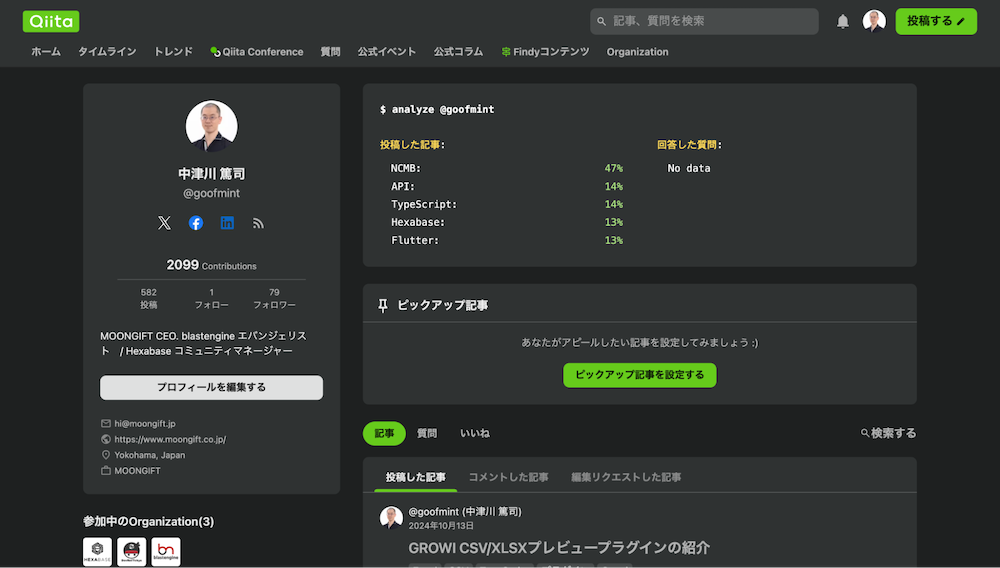Click プロフィールを編集する button
Image resolution: width=1000 pixels, height=568 pixels.
click(x=211, y=387)
